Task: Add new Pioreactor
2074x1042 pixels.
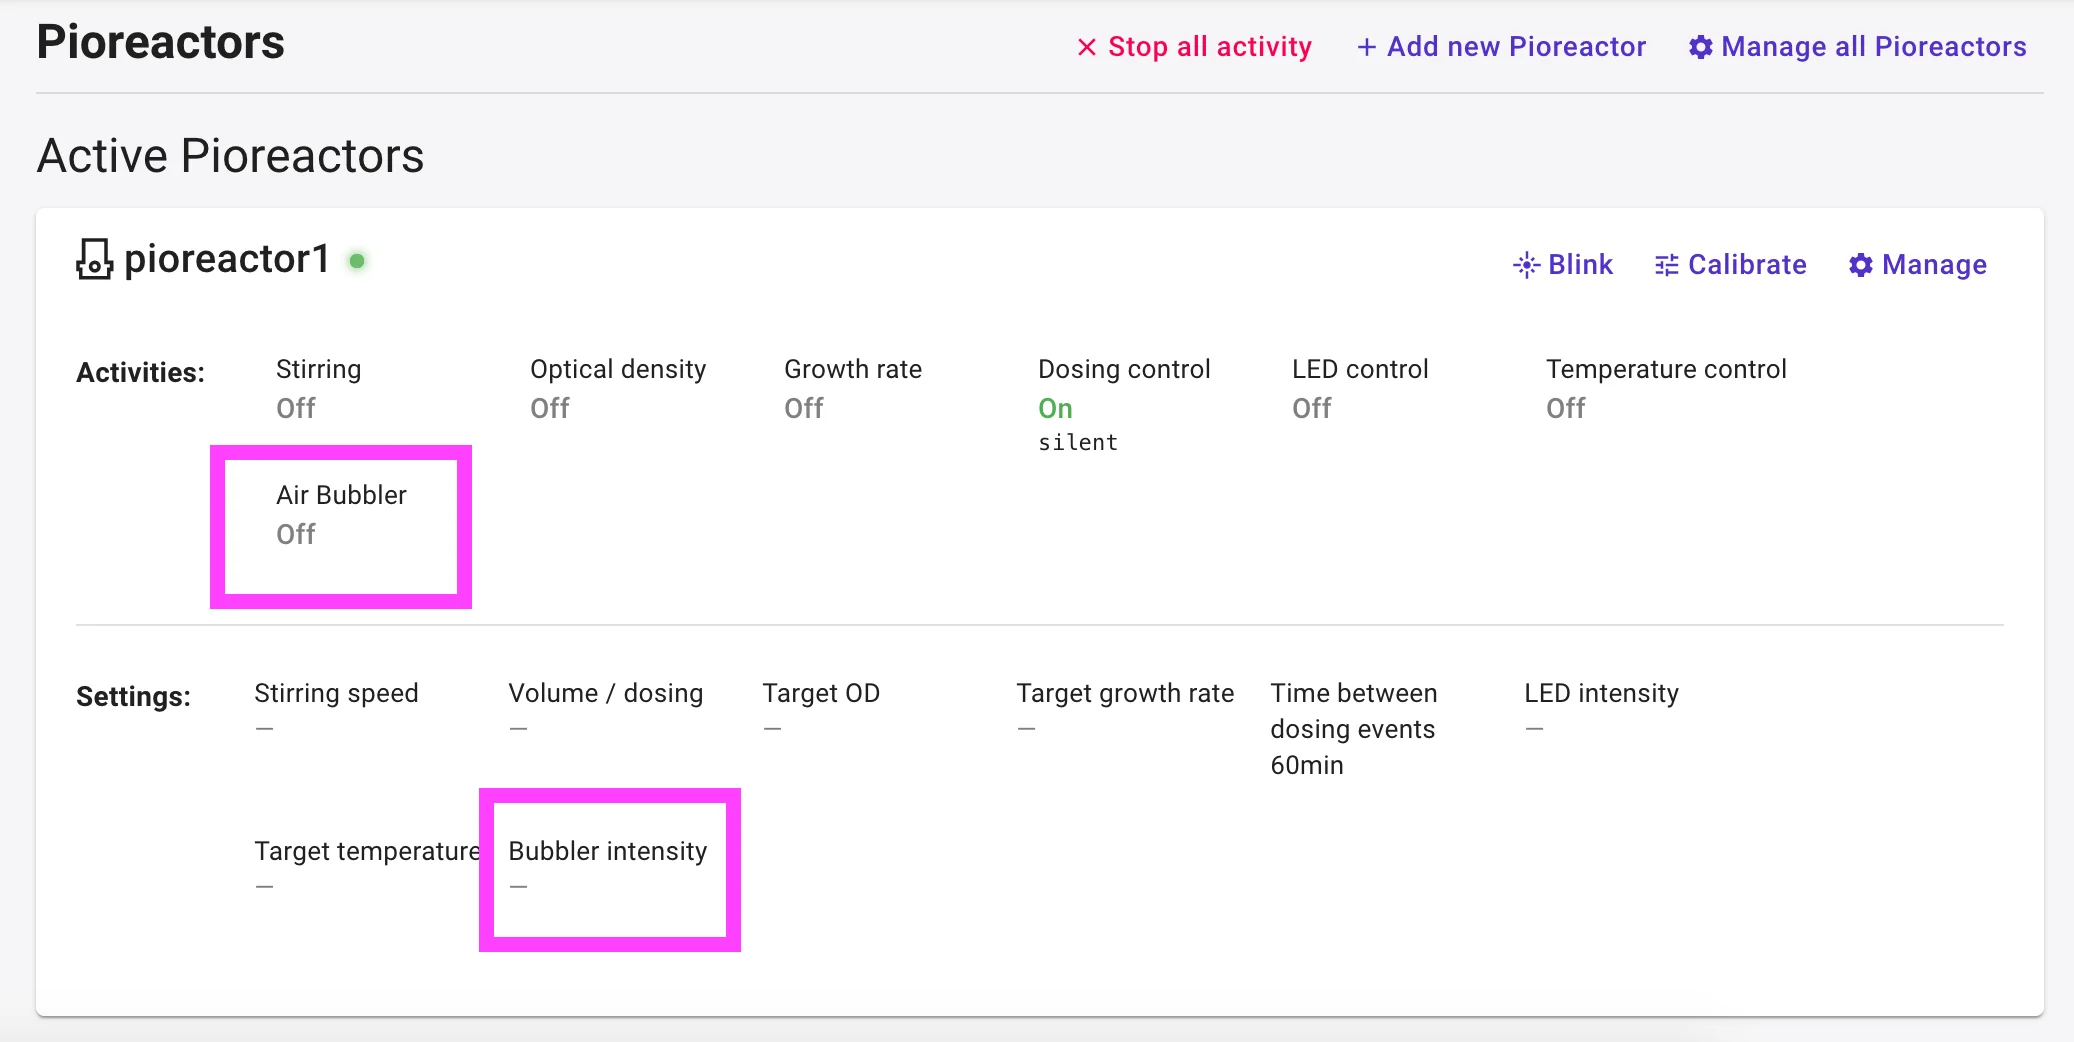Action: tap(1501, 47)
